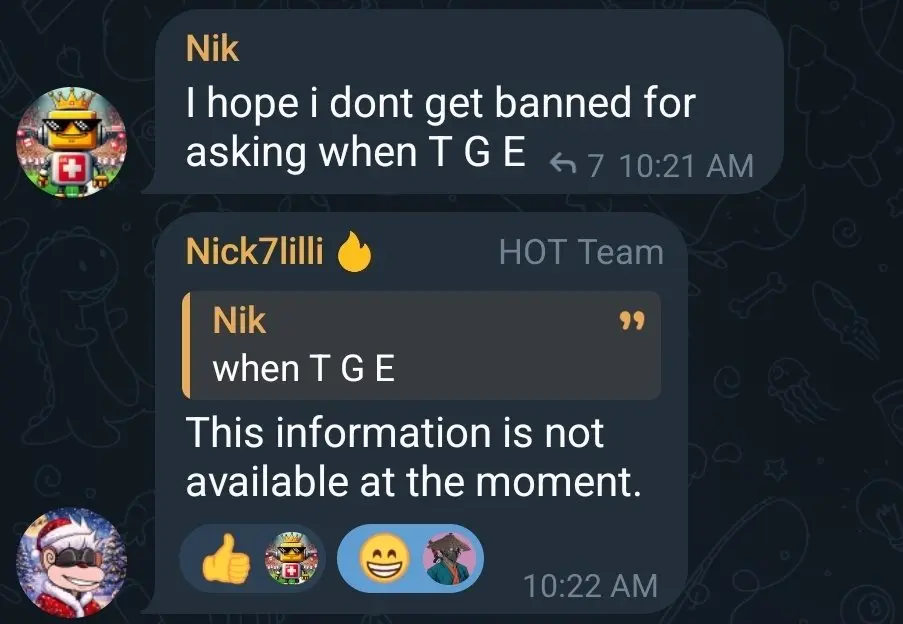Open the samurai avatar in grin reaction

tap(449, 558)
